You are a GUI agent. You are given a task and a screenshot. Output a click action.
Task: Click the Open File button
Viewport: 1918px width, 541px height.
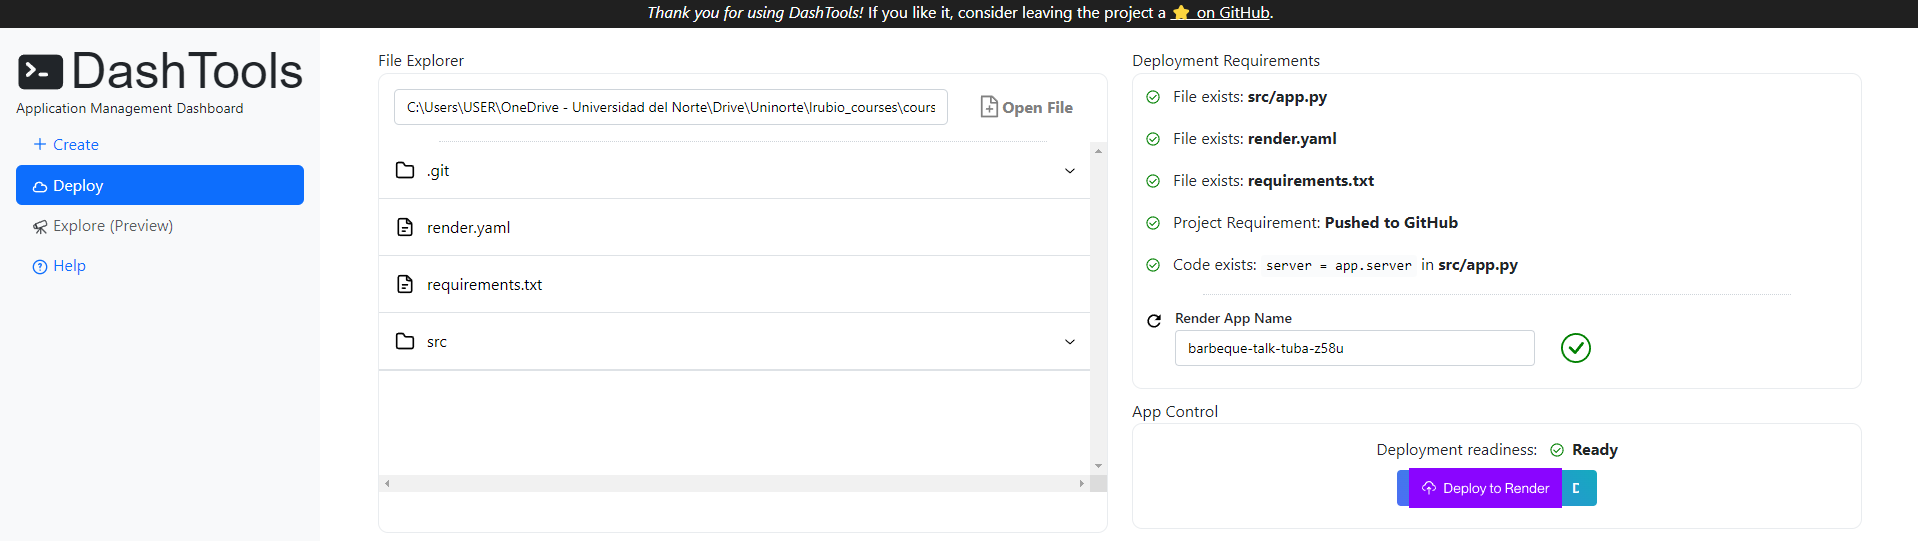(x=1026, y=107)
